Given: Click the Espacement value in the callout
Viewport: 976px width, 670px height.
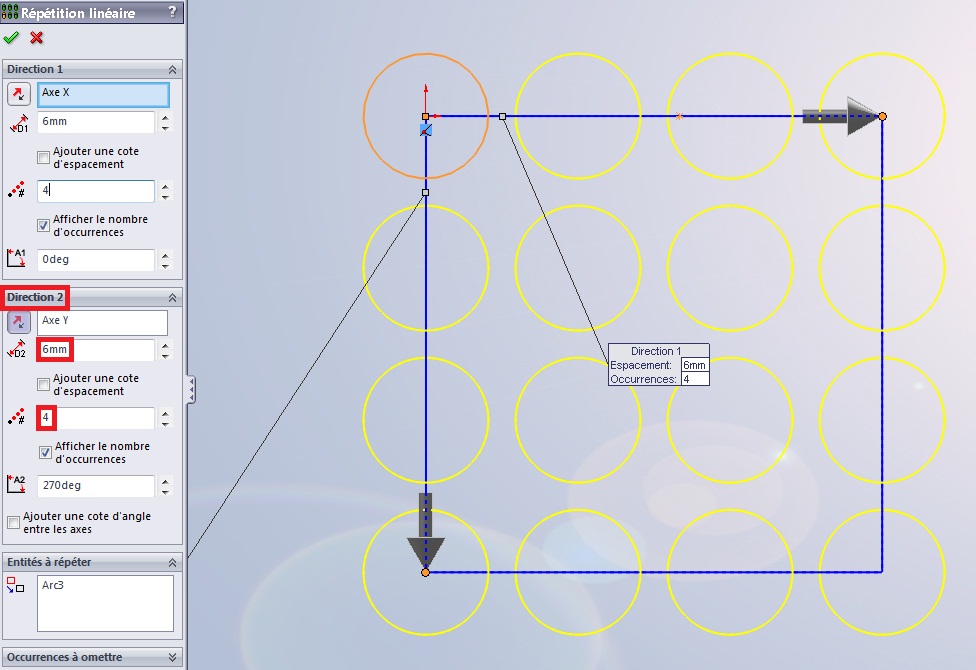Looking at the screenshot, I should click(693, 366).
